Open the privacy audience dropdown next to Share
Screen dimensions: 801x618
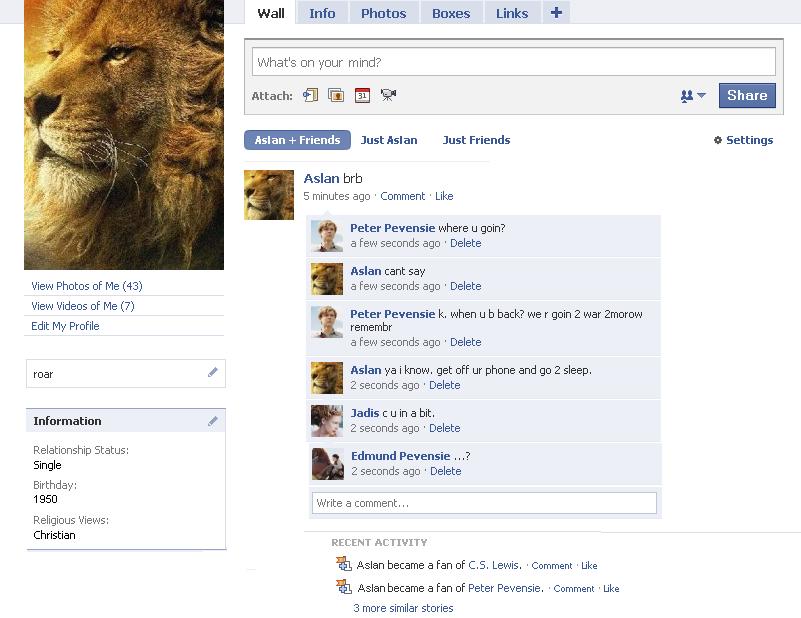coord(693,96)
